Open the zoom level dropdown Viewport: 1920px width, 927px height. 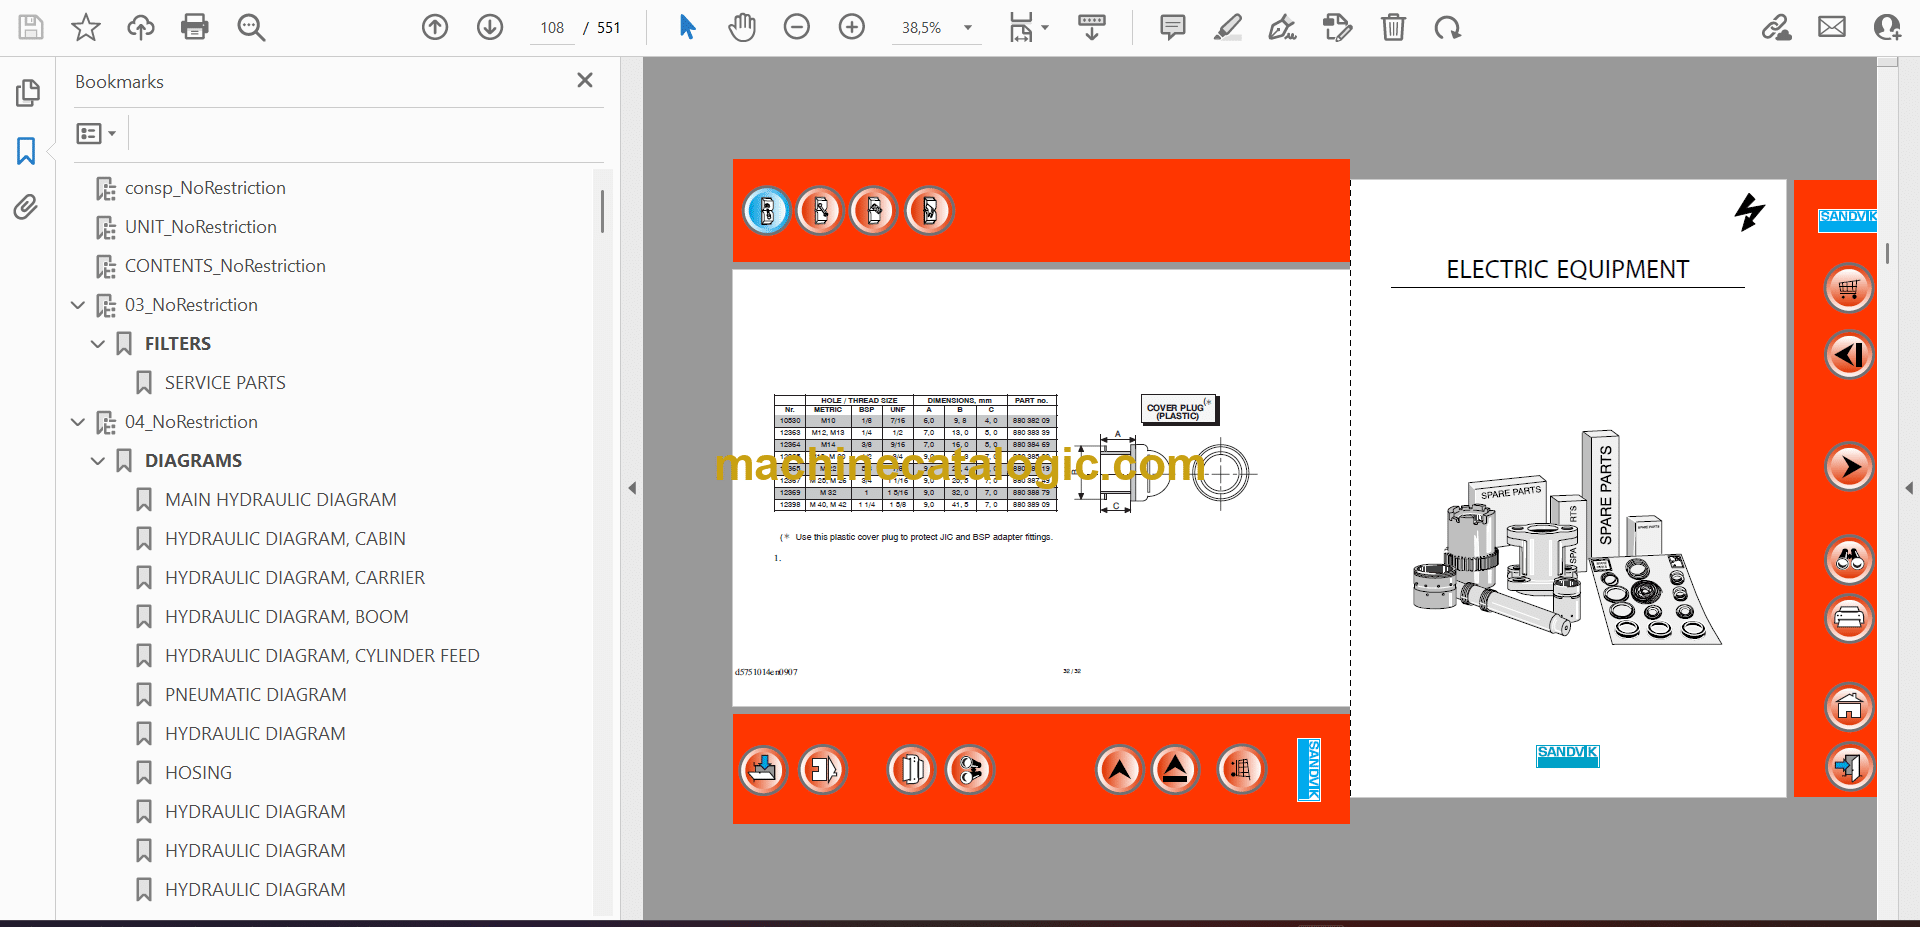pyautogui.click(x=967, y=28)
